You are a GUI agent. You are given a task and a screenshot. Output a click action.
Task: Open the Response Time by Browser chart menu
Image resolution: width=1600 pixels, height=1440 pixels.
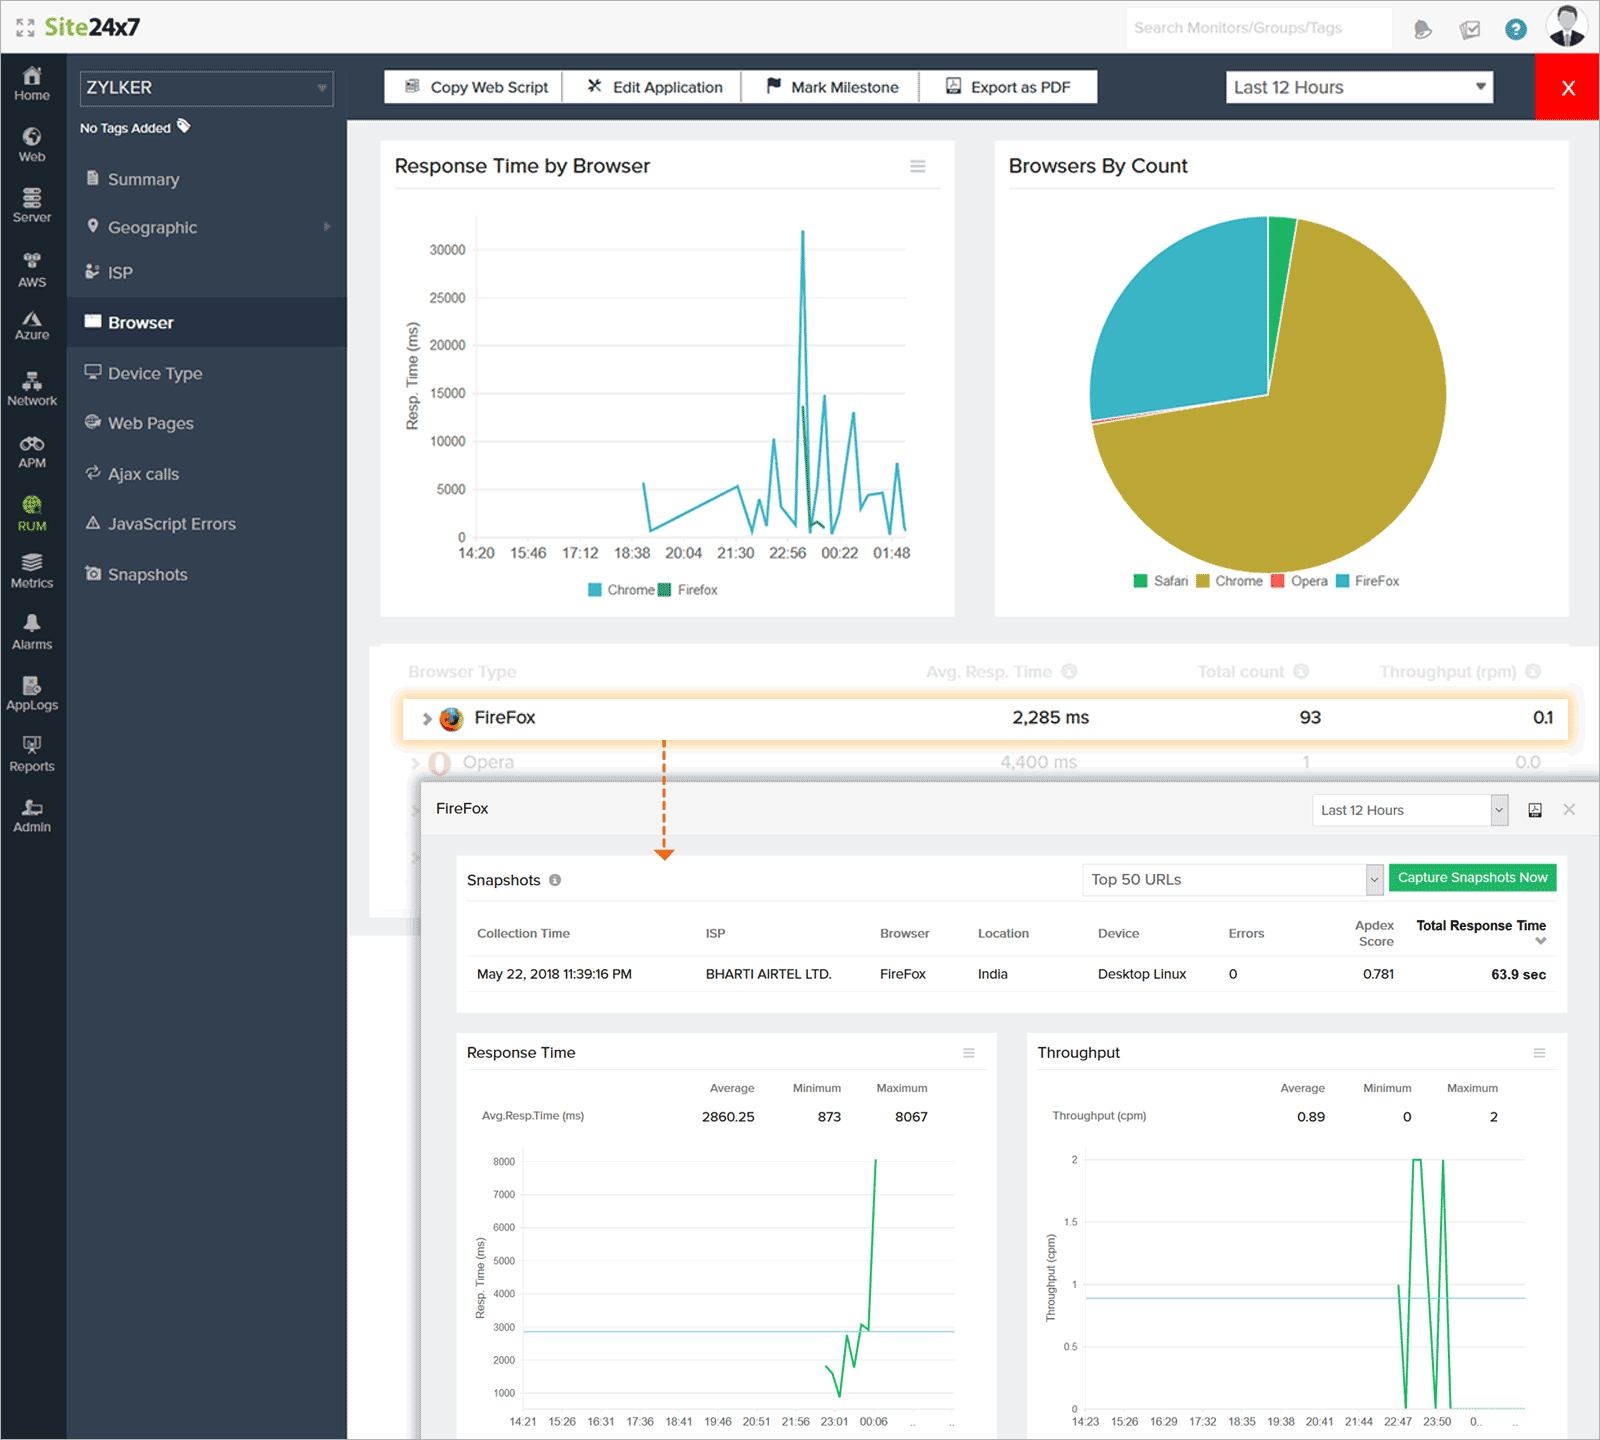point(918,166)
